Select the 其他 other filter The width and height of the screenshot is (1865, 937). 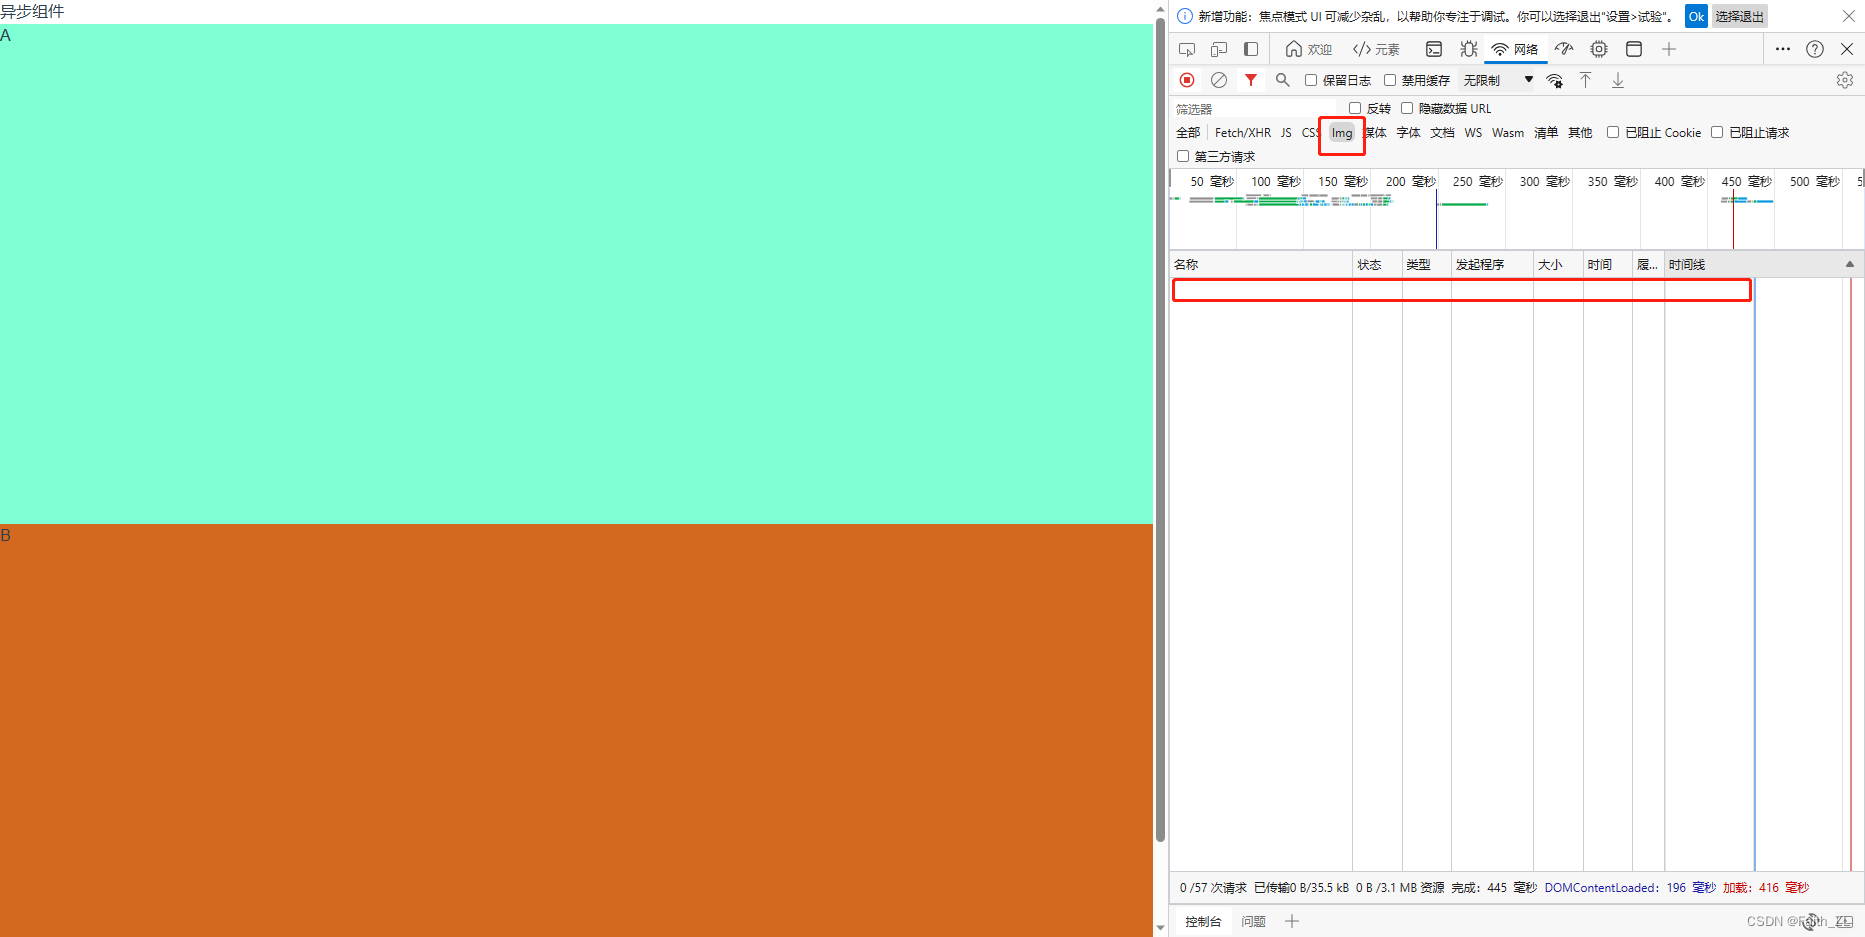click(x=1580, y=133)
